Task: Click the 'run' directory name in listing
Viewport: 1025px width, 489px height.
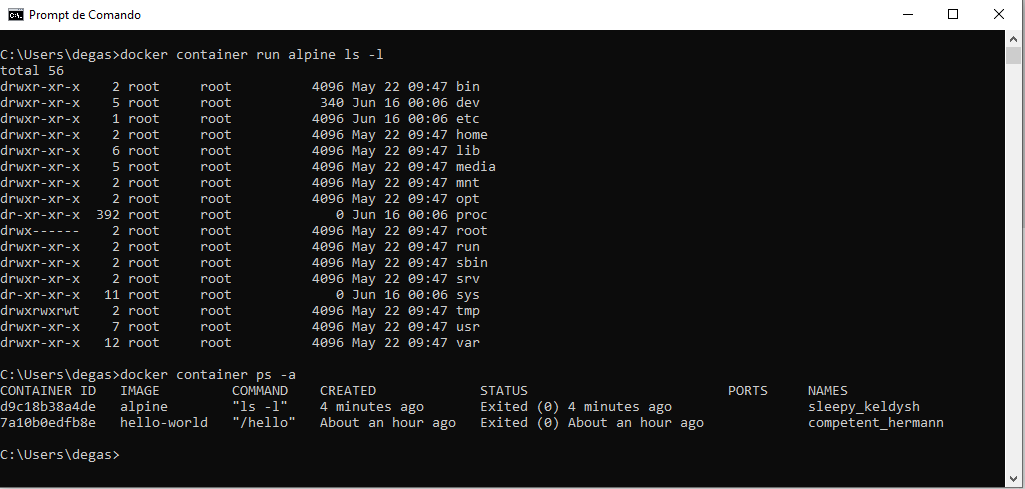Action: [468, 246]
